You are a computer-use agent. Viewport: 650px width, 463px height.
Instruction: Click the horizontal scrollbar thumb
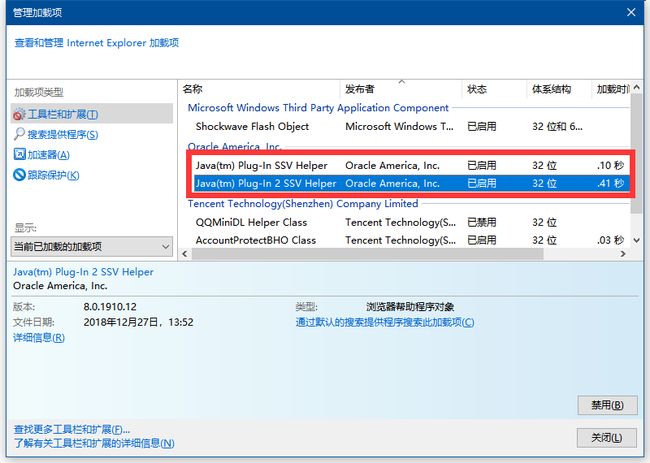pos(367,254)
